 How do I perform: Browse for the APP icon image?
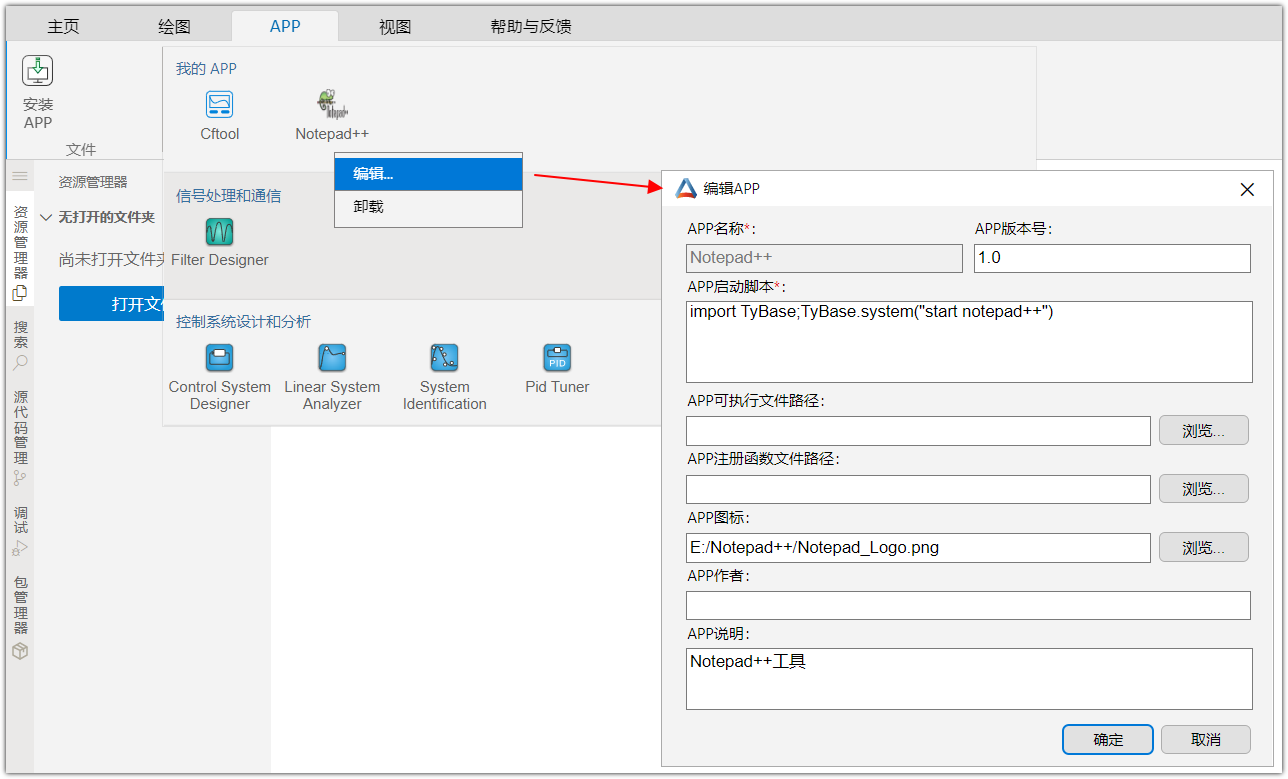click(x=1204, y=548)
